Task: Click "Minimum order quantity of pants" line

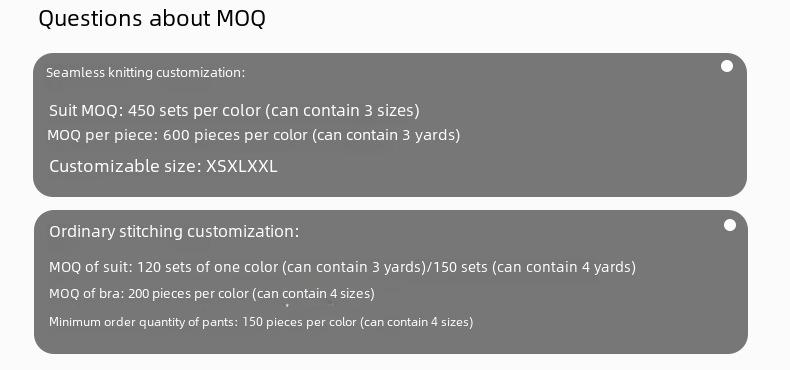Action: (x=261, y=322)
